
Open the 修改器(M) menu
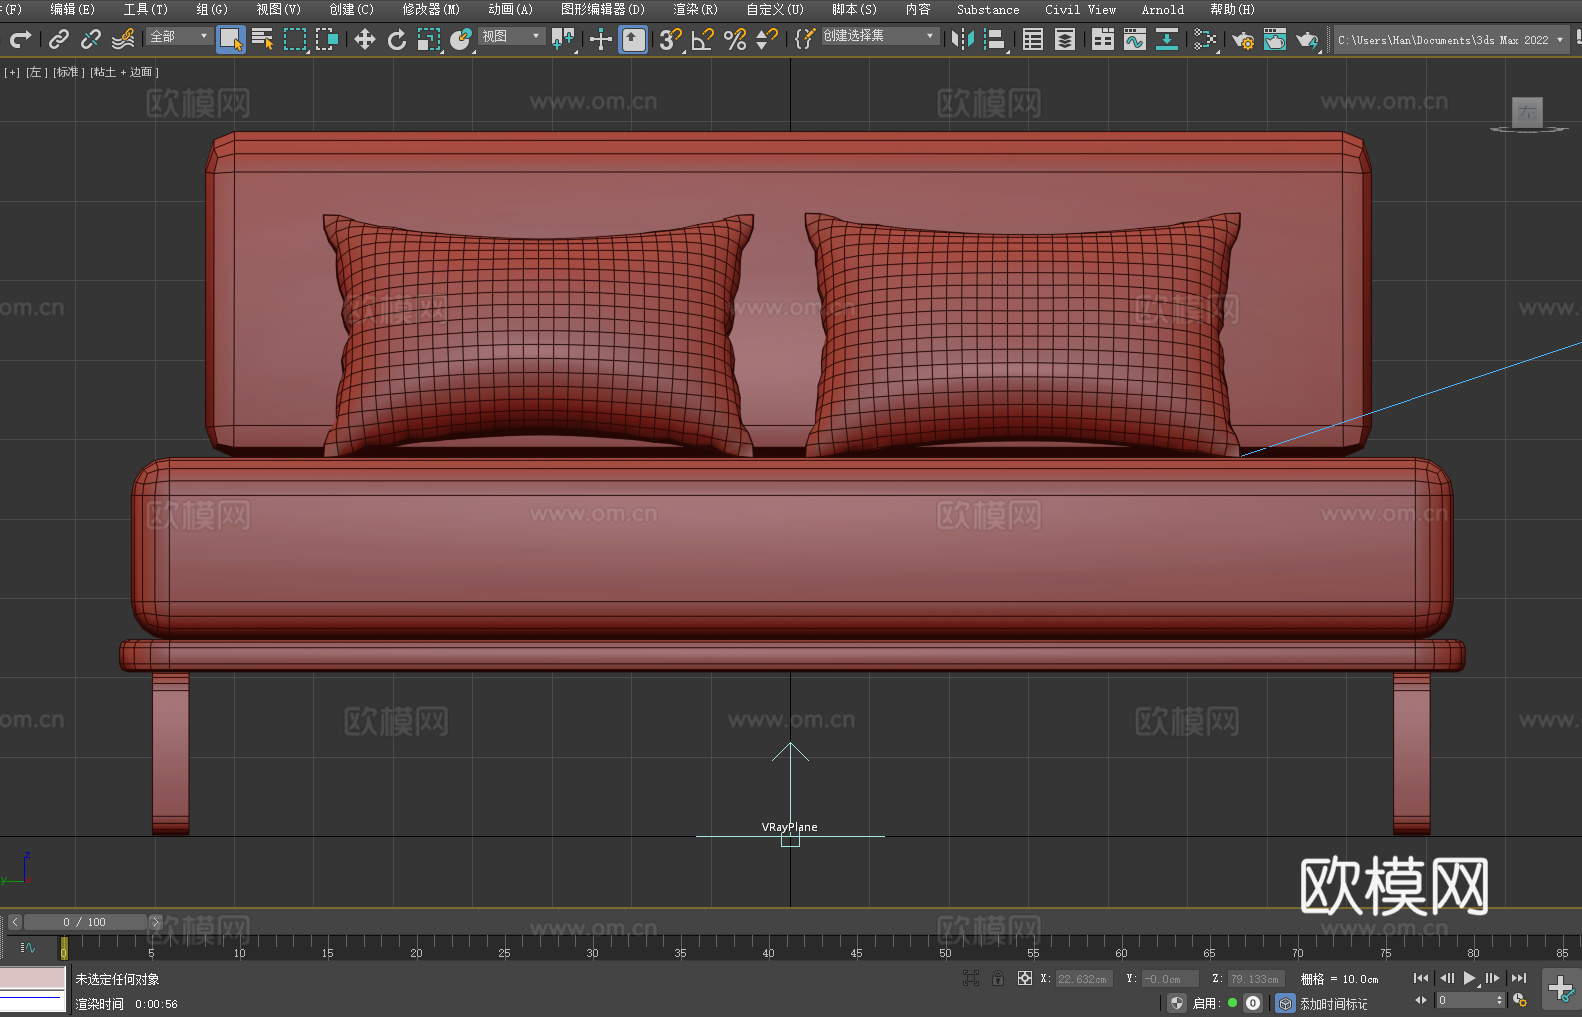point(431,9)
